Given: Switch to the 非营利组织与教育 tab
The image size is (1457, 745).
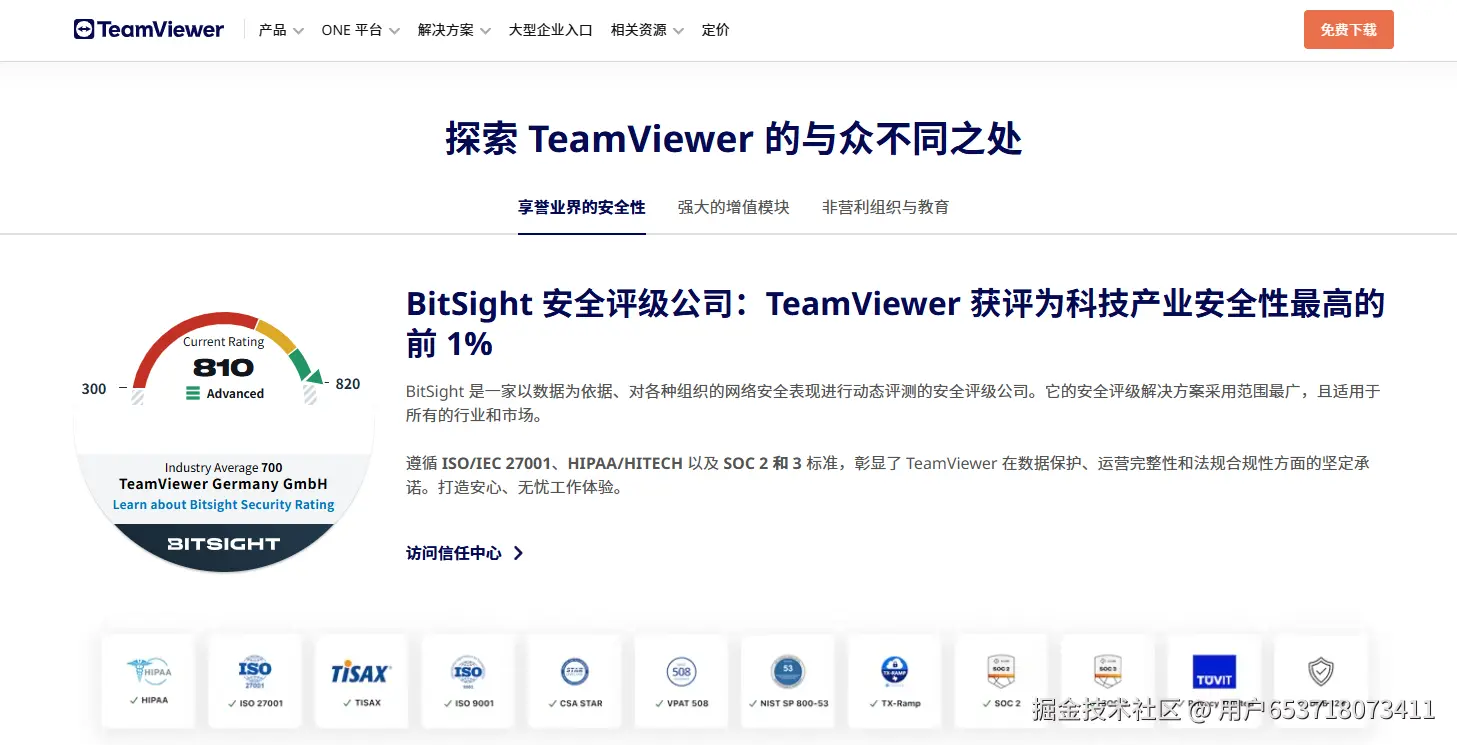Looking at the screenshot, I should 886,207.
